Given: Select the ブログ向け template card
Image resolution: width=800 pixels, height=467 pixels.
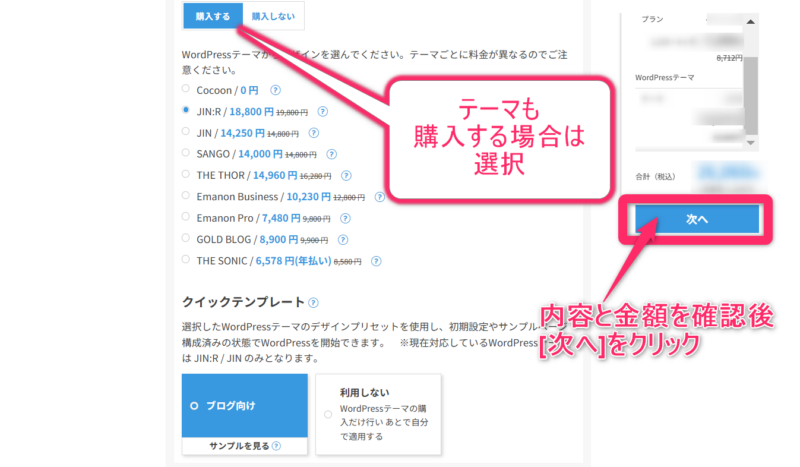Looking at the screenshot, I should 245,406.
